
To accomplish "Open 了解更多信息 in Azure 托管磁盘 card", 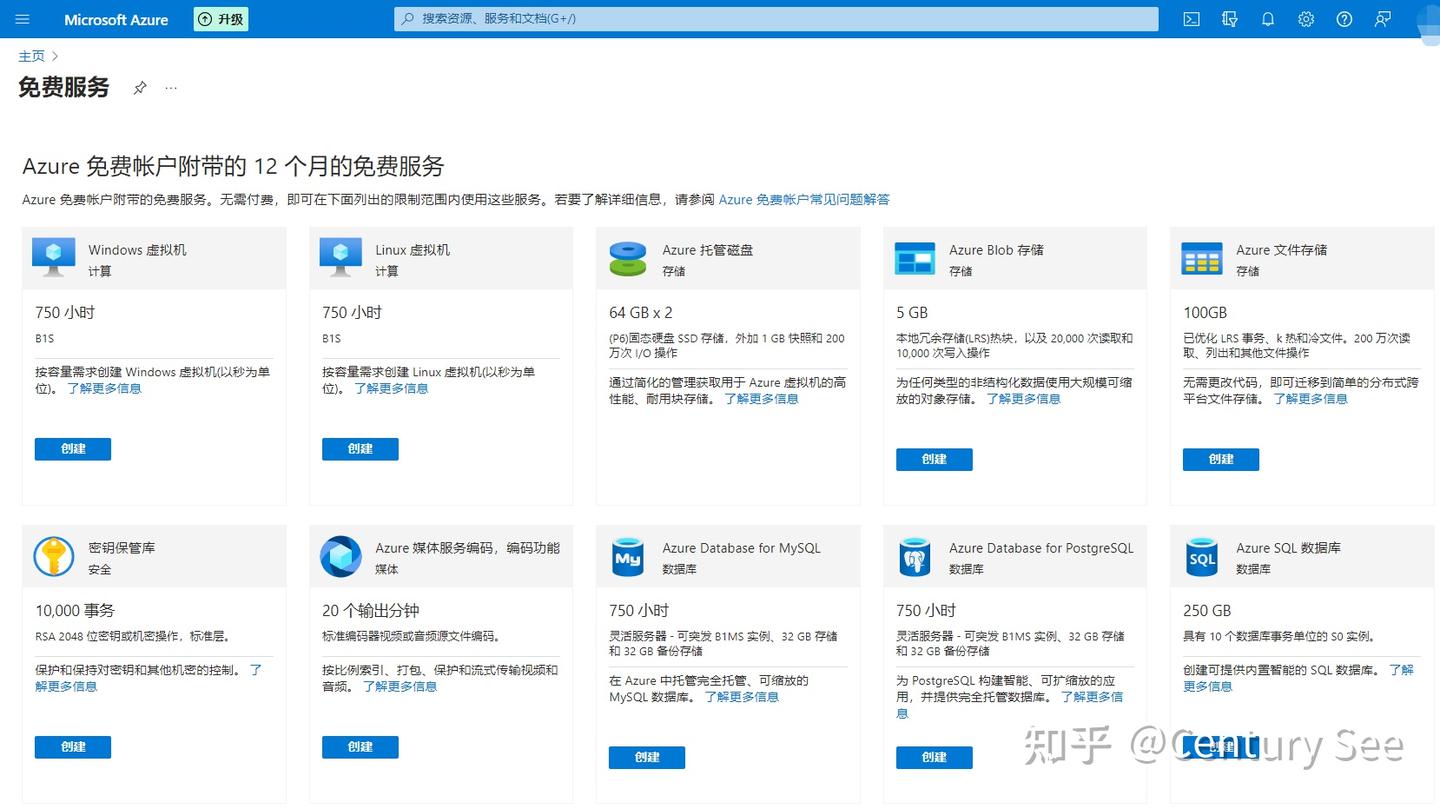I will [x=761, y=398].
